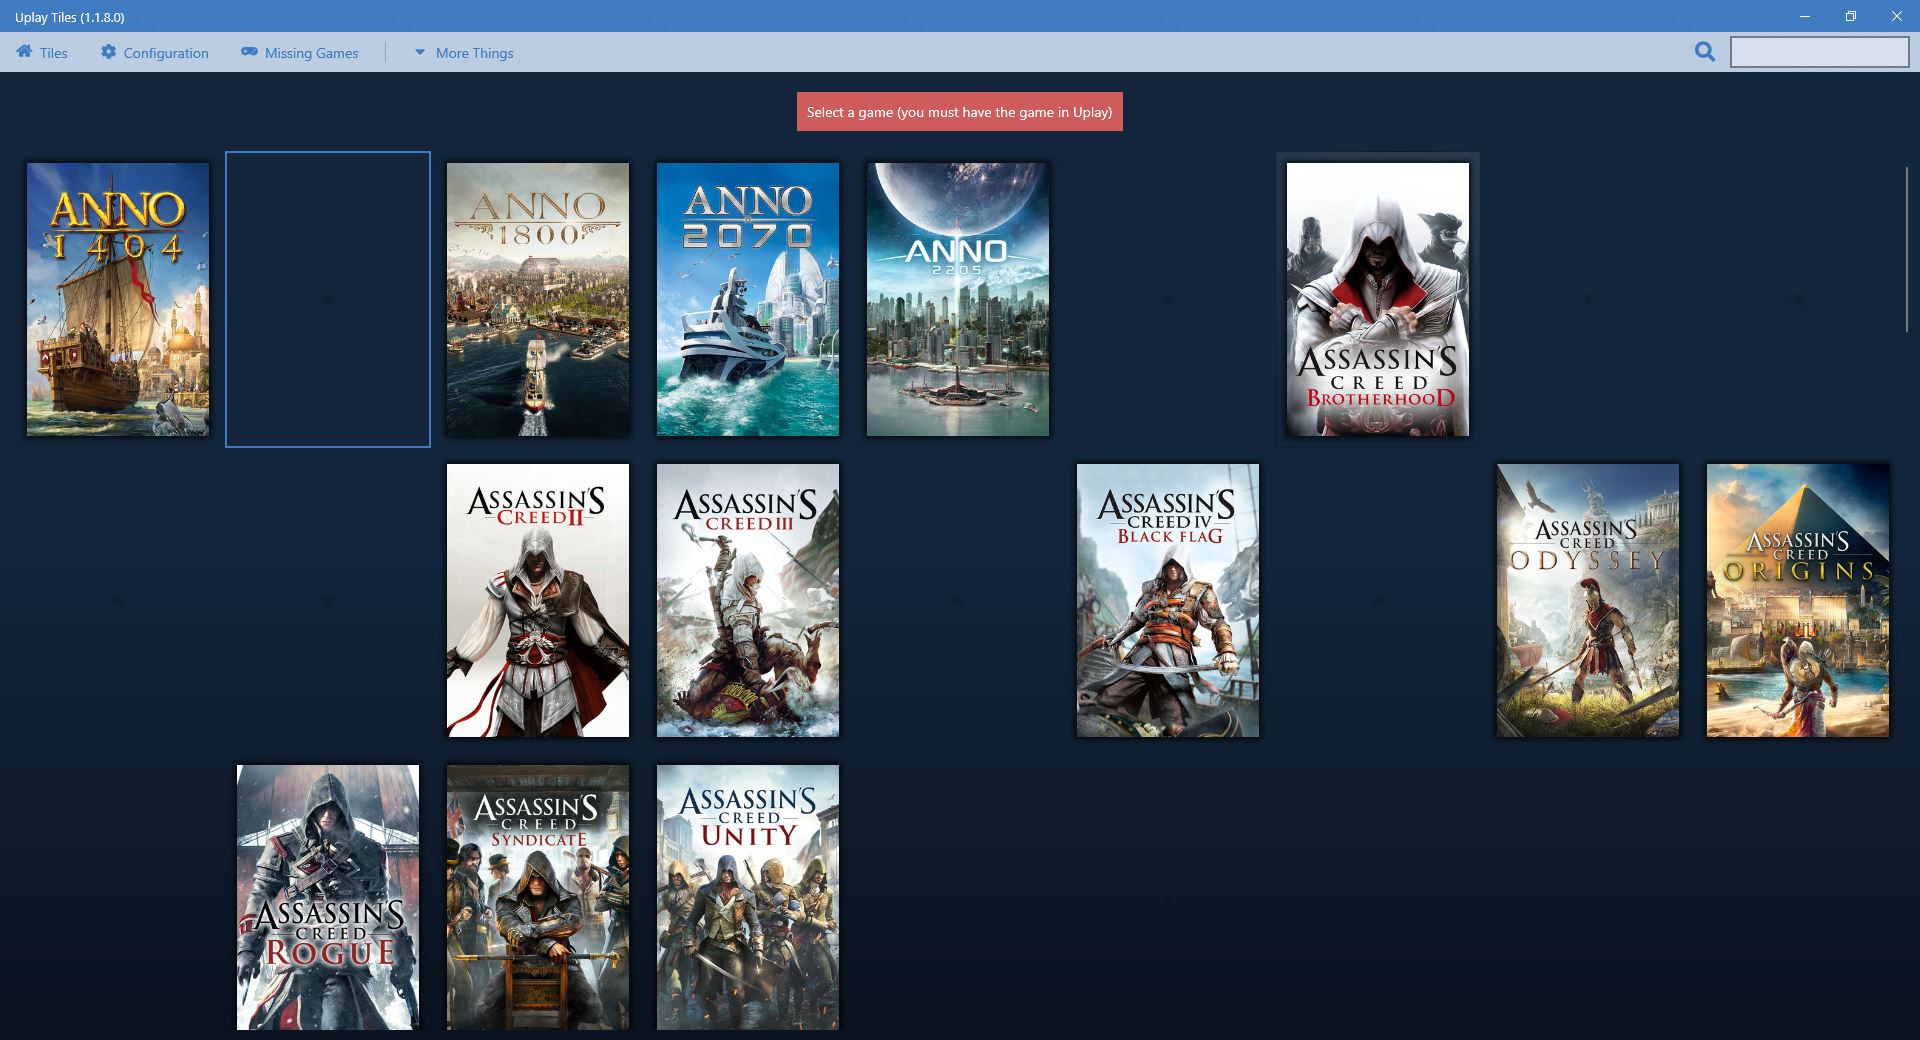The height and width of the screenshot is (1040, 1920).
Task: Select Assassin's Creed Origins cover
Action: tap(1798, 600)
